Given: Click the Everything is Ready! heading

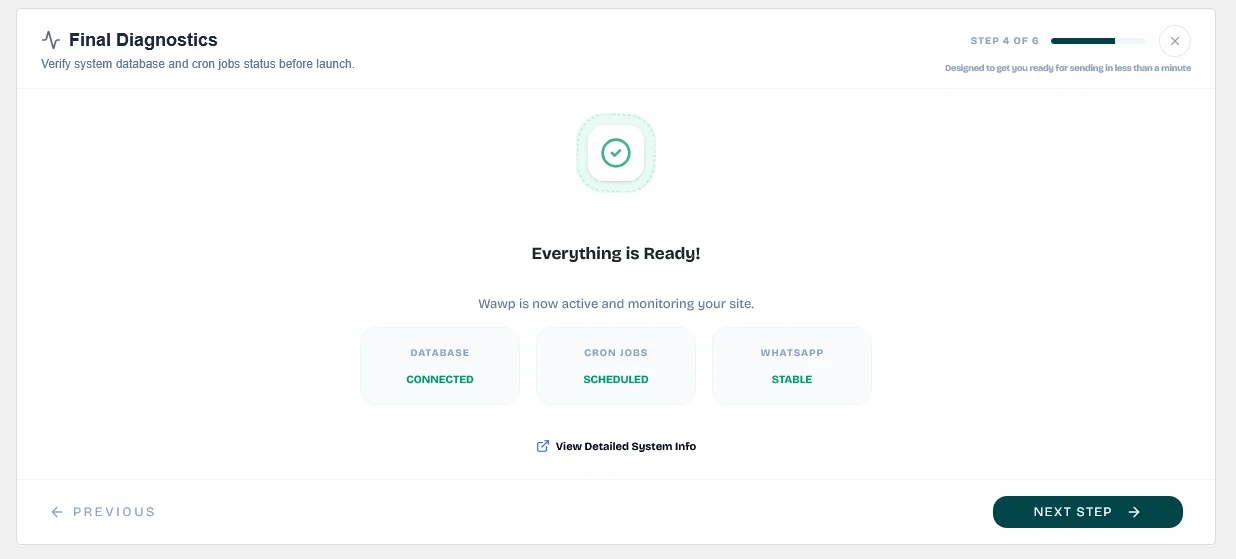Looking at the screenshot, I should tap(616, 253).
